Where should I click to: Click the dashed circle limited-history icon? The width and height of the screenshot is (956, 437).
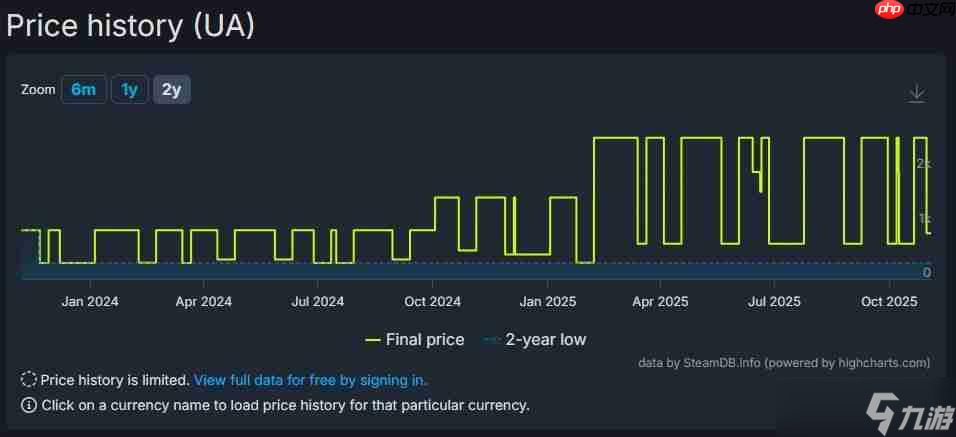(x=29, y=380)
